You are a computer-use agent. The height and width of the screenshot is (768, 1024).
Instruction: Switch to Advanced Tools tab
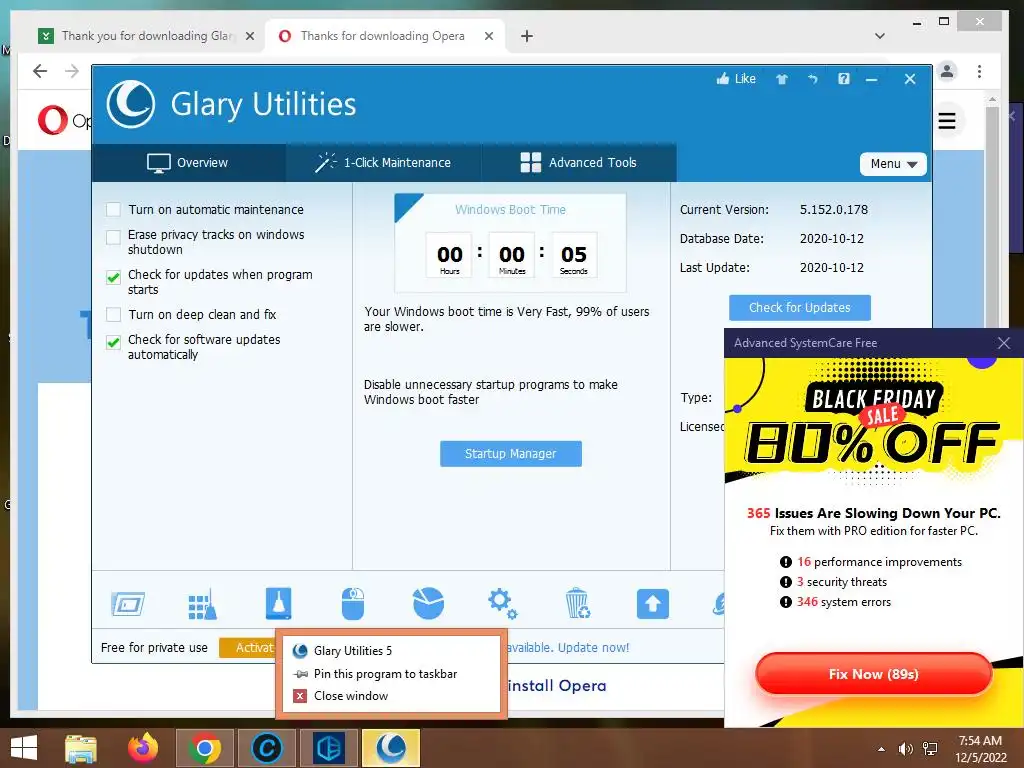click(x=579, y=163)
